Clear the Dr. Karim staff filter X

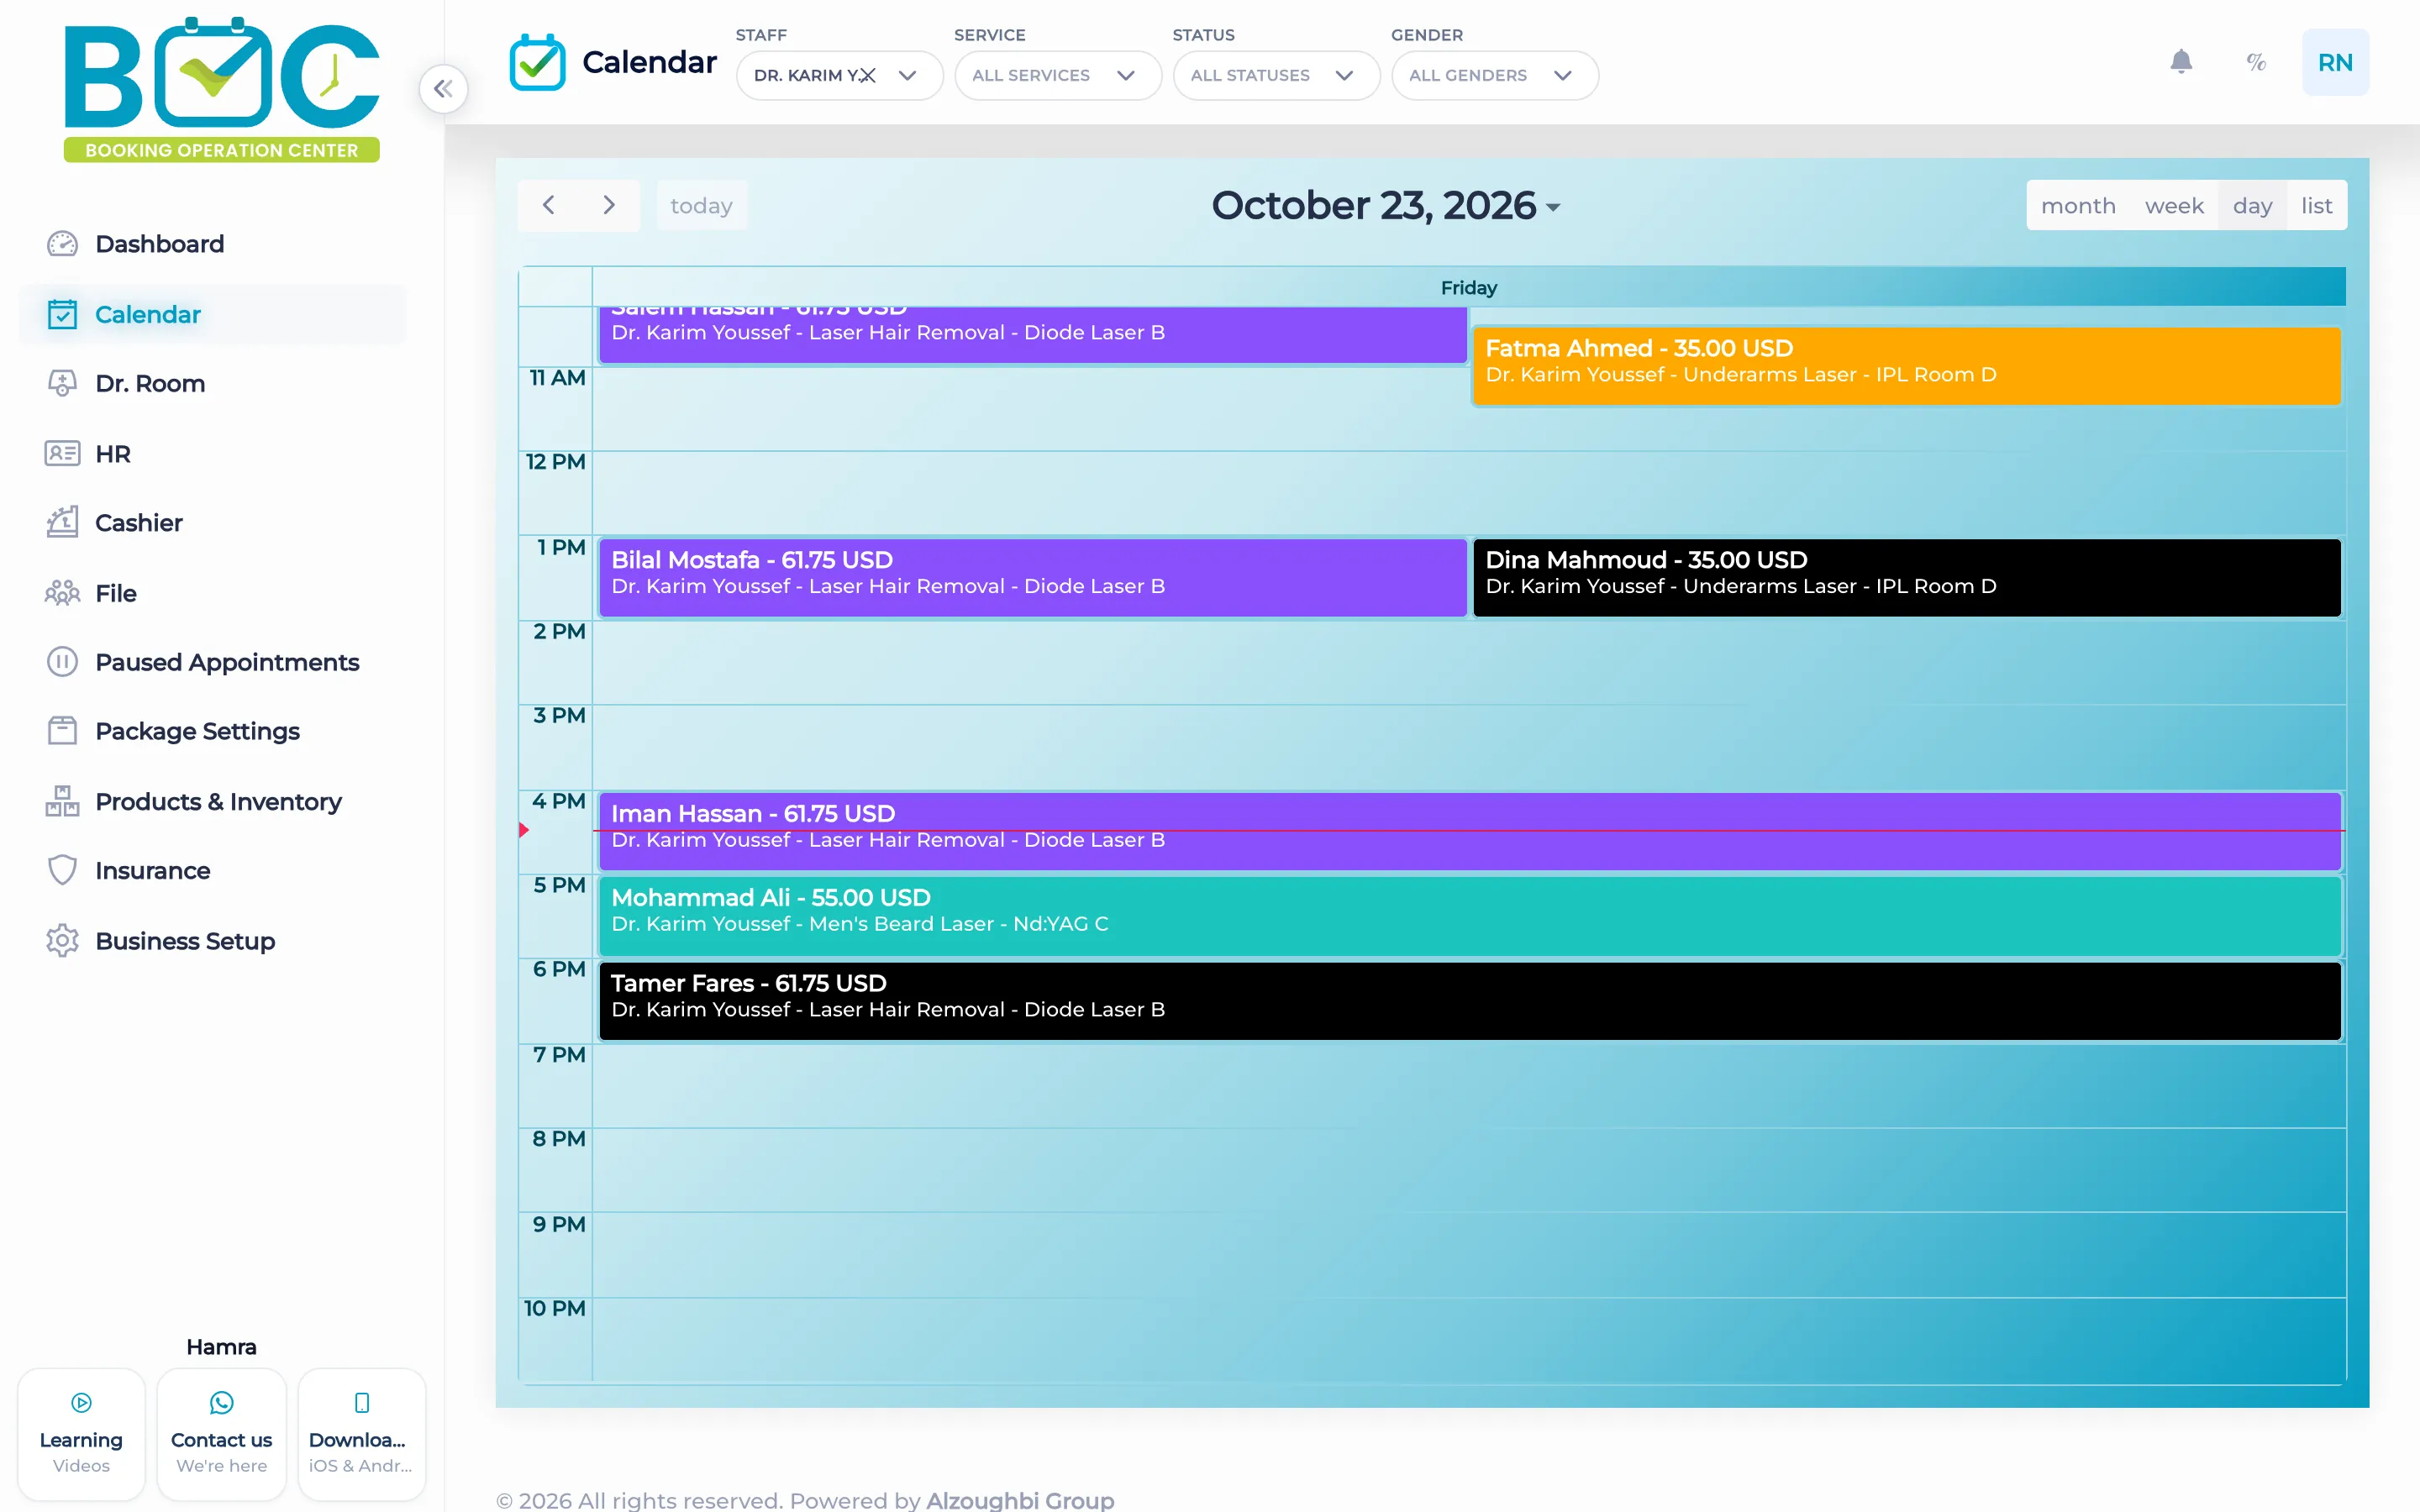point(867,76)
